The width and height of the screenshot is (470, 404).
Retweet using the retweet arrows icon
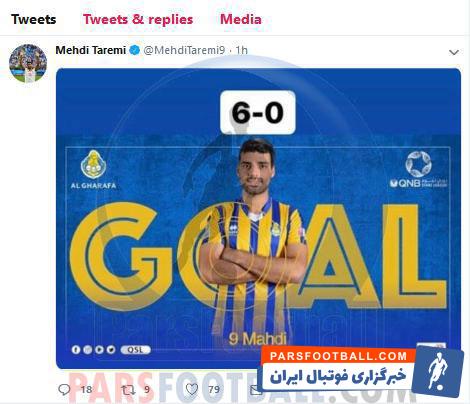pos(128,389)
